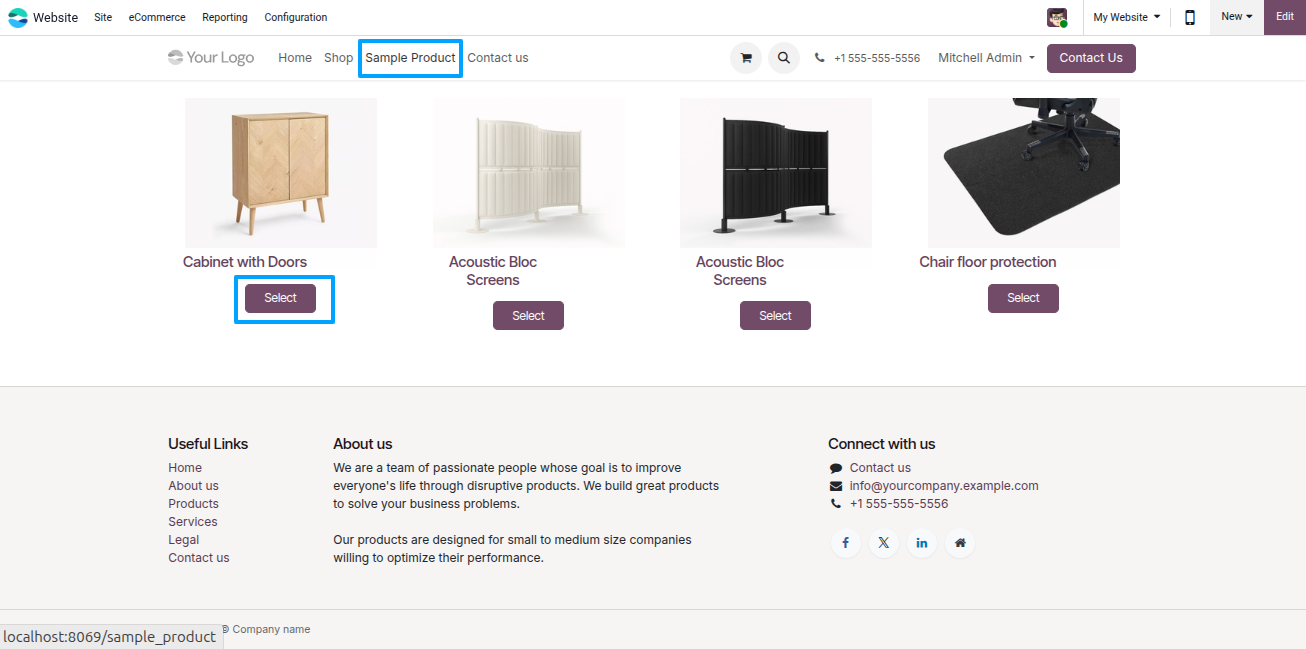This screenshot has height=649, width=1306.
Task: Open Contact us in top navigation
Action: (x=498, y=58)
